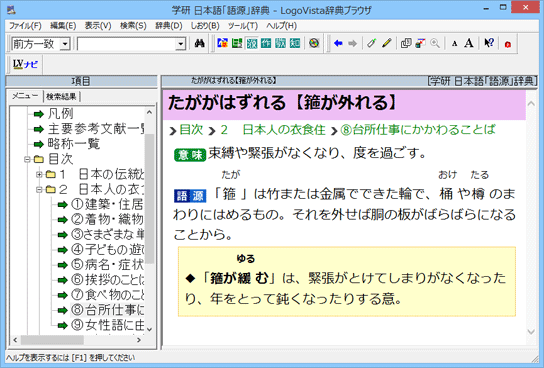This screenshot has height=368, width=544.
Task: Switch to the メニュー tab
Action: pyautogui.click(x=25, y=96)
